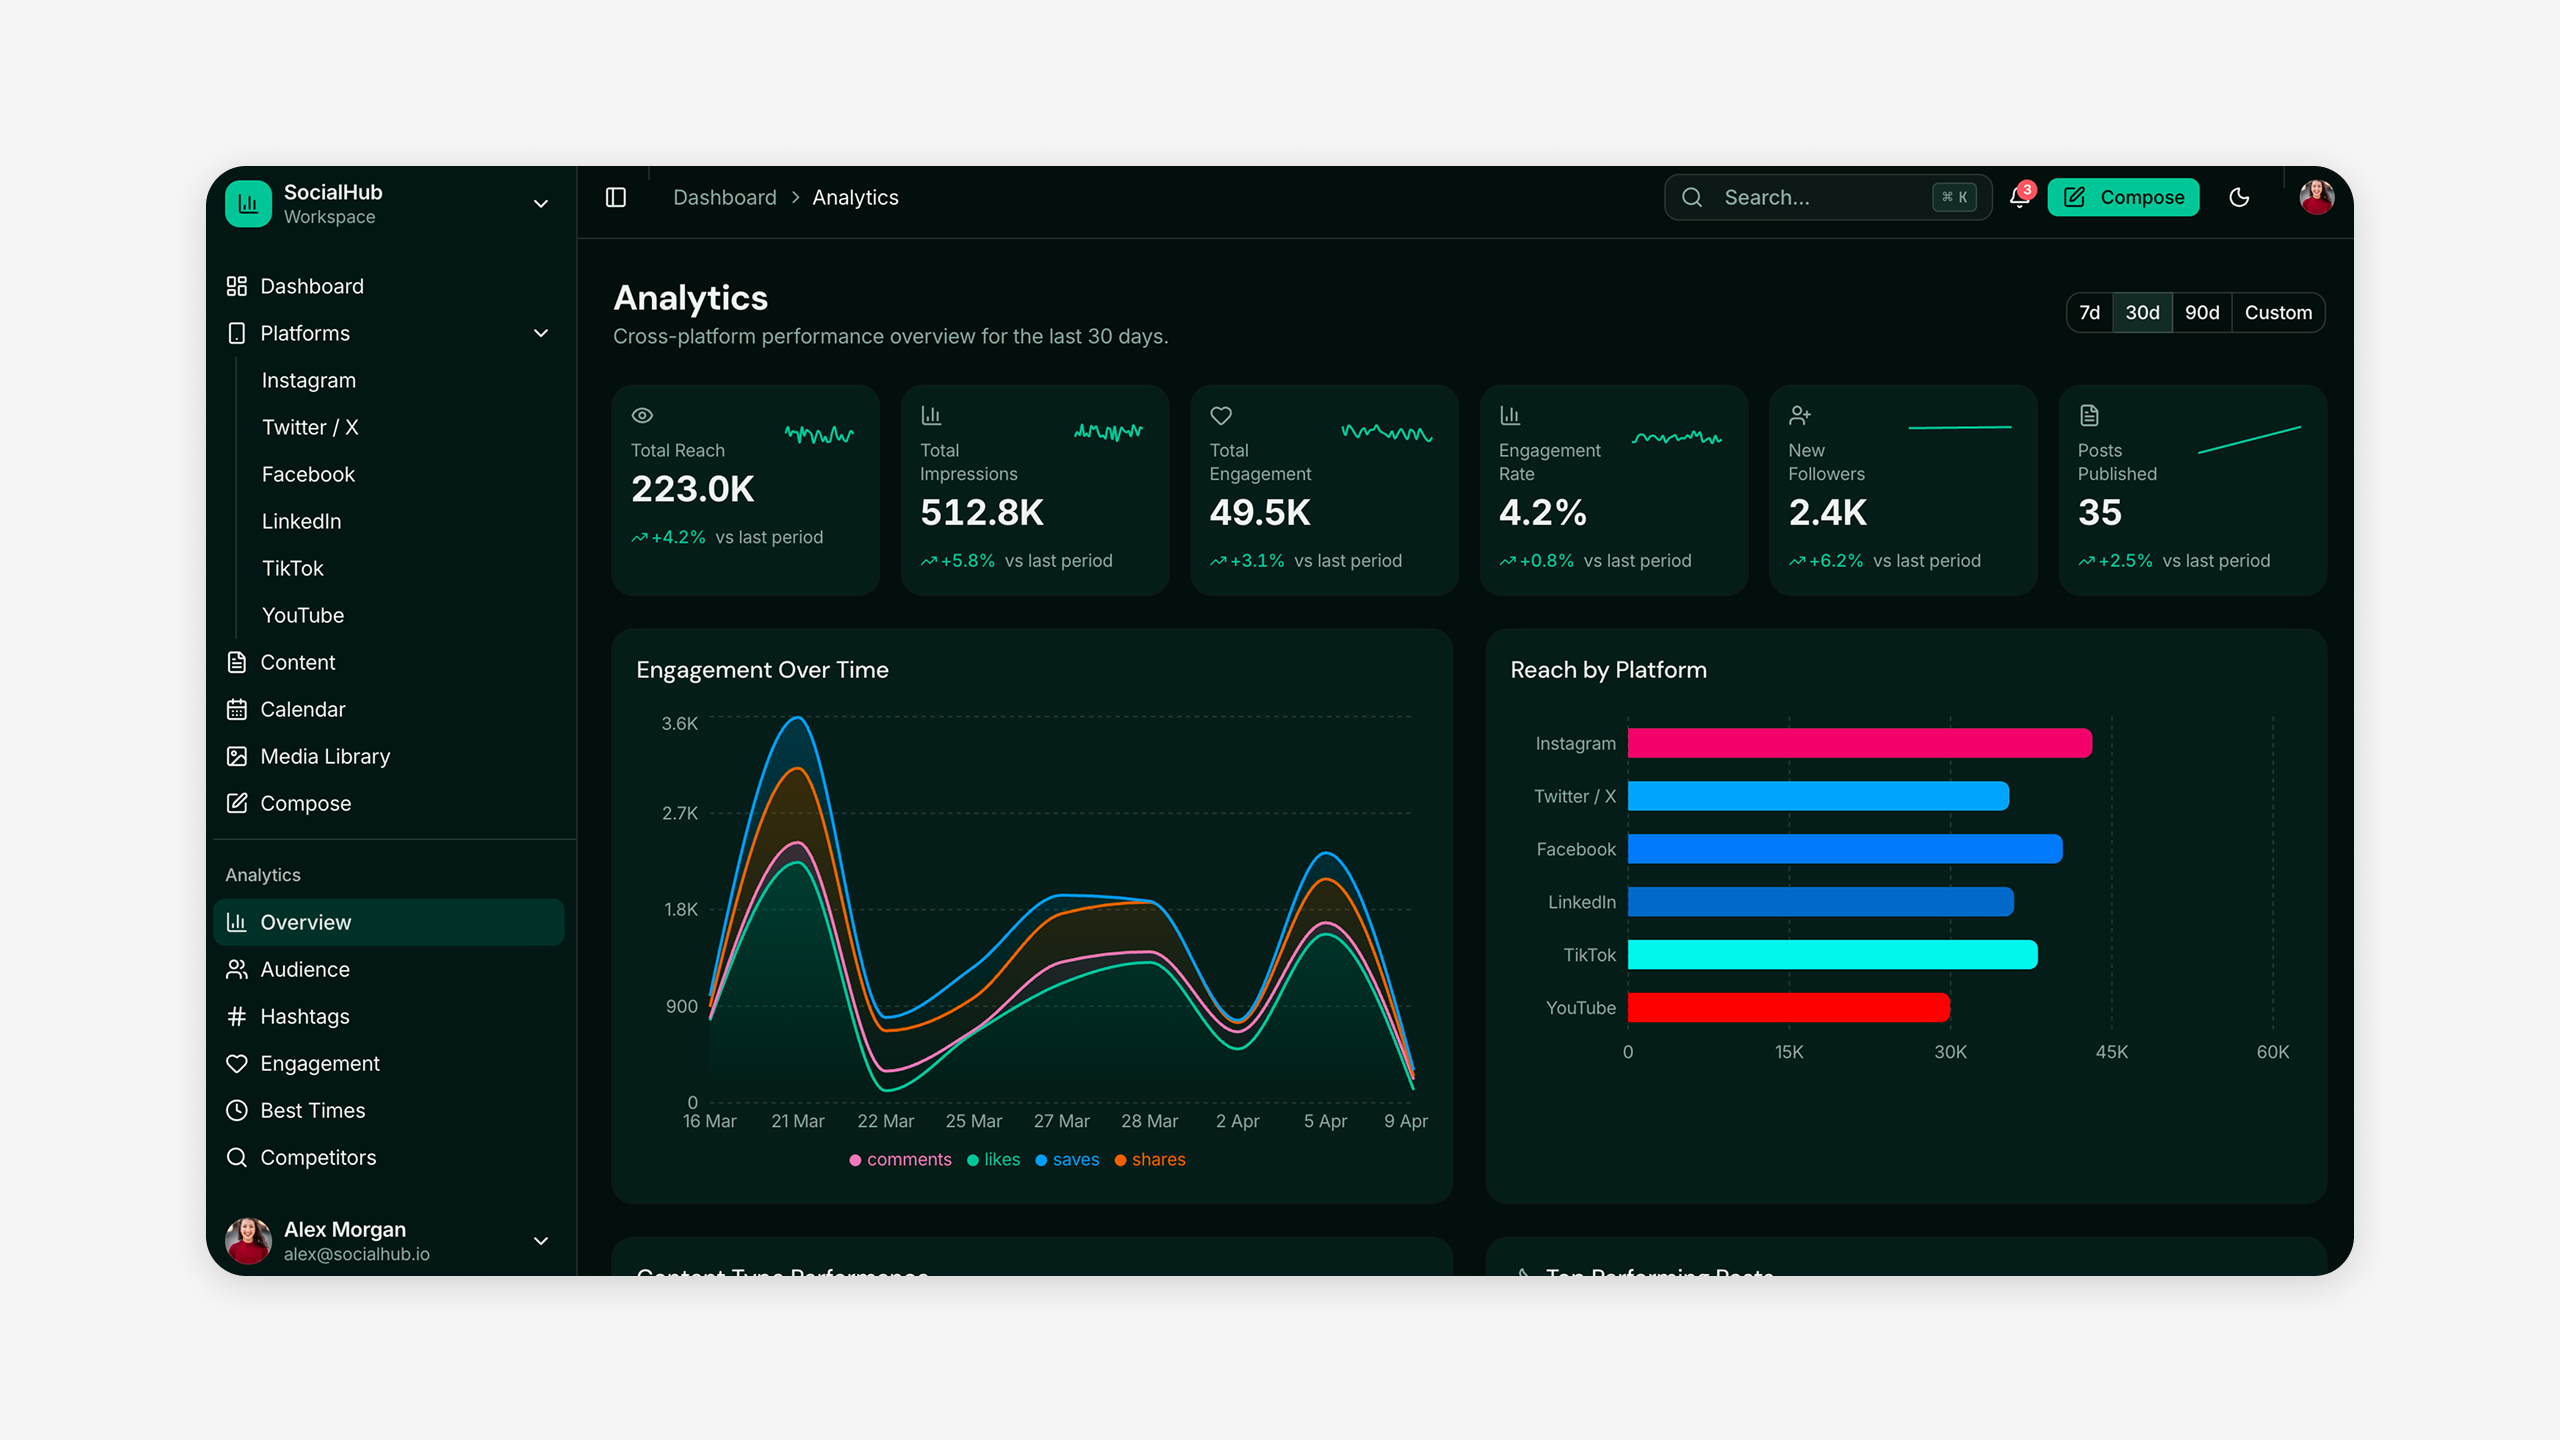Toggle the sidebar panel icon
Viewport: 2560px width, 1440px height.
coord(616,197)
